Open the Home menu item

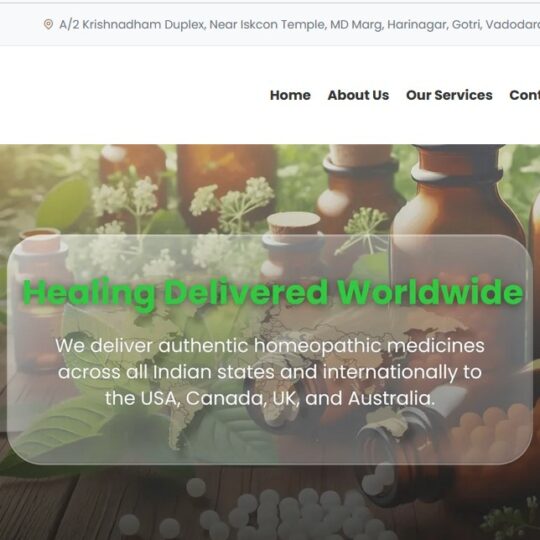[290, 95]
